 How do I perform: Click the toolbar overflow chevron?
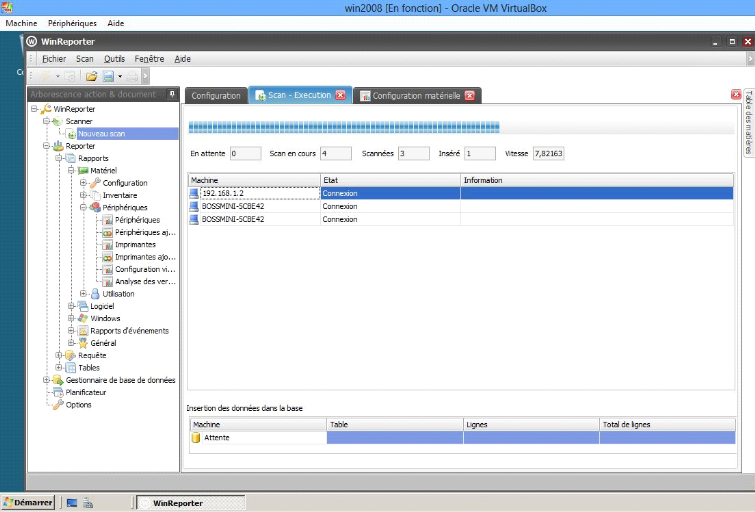pyautogui.click(x=145, y=76)
